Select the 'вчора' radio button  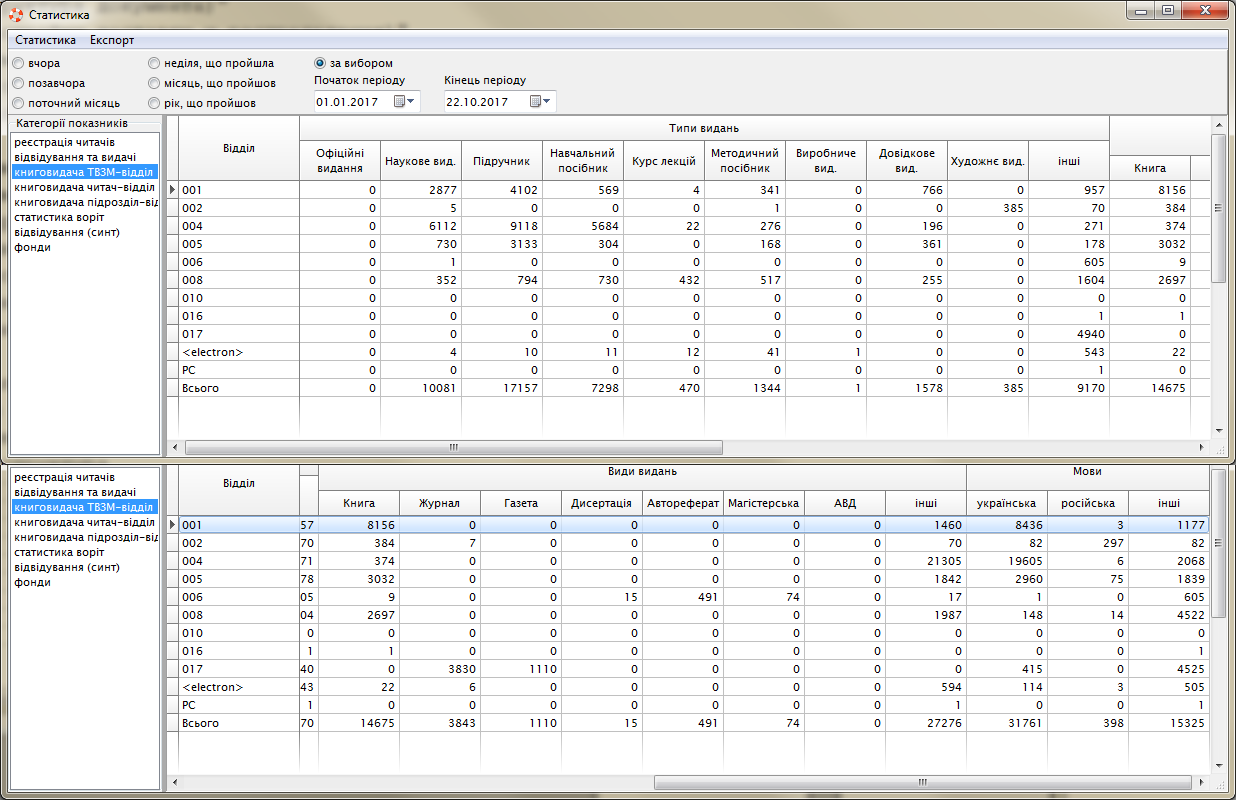(19, 63)
